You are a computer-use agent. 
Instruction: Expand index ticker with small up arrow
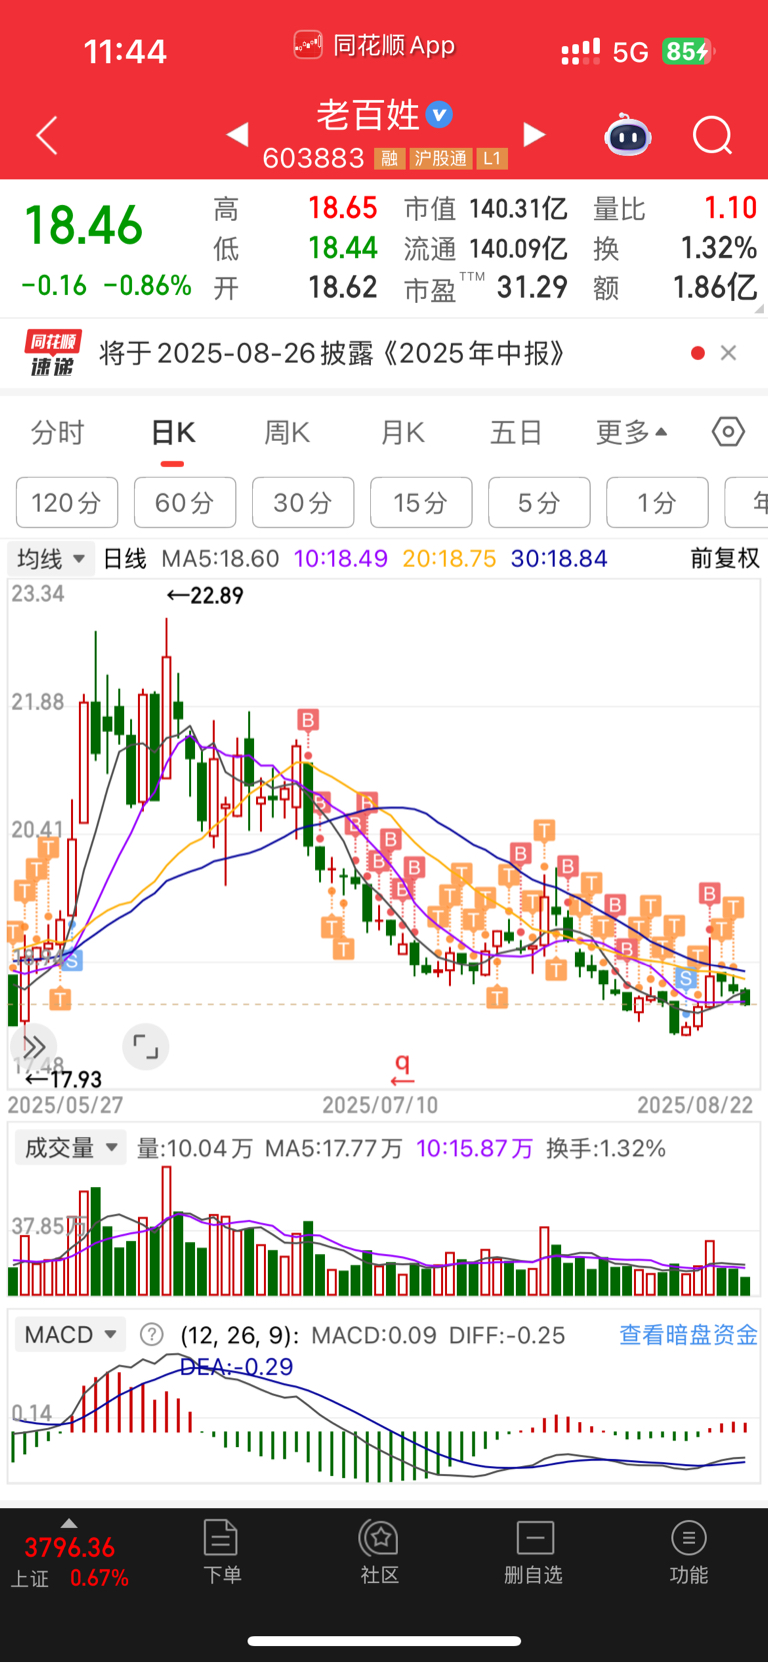[x=69, y=1523]
